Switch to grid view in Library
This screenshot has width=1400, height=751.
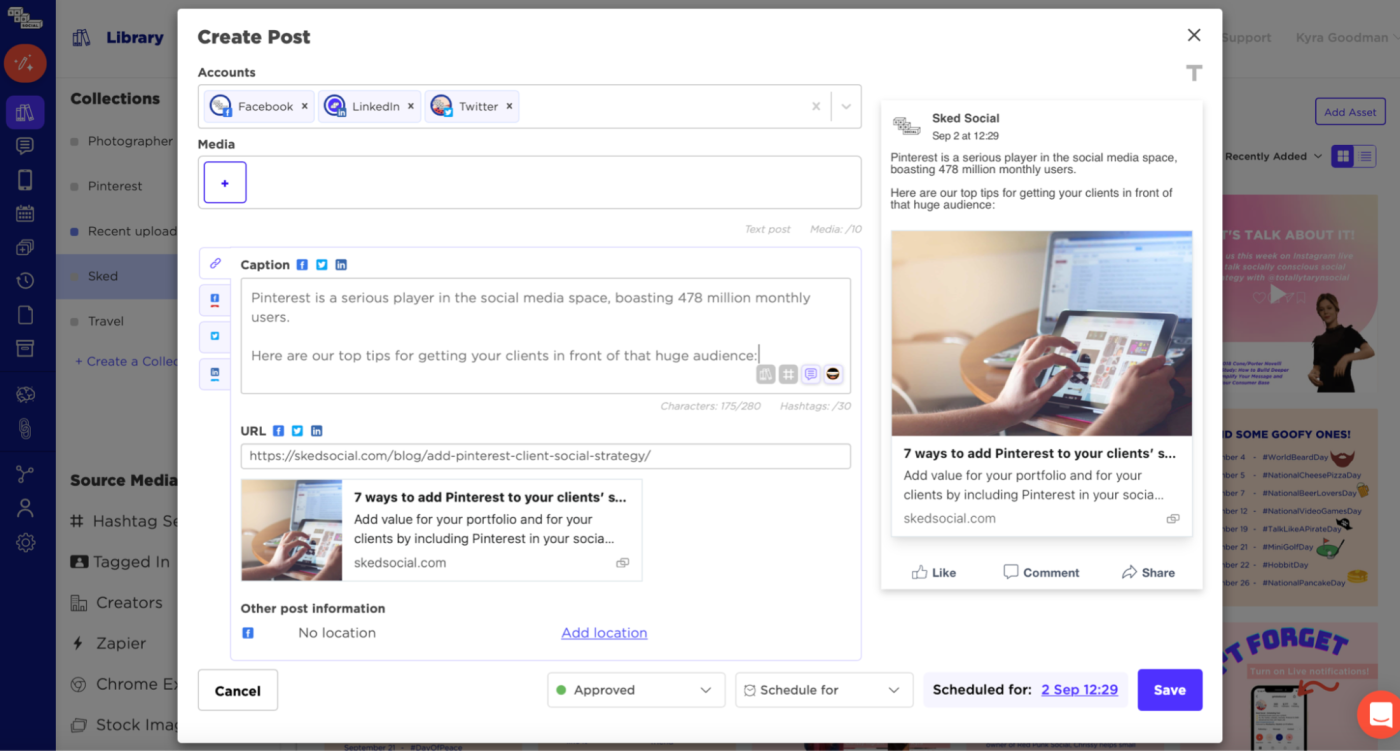[1343, 156]
